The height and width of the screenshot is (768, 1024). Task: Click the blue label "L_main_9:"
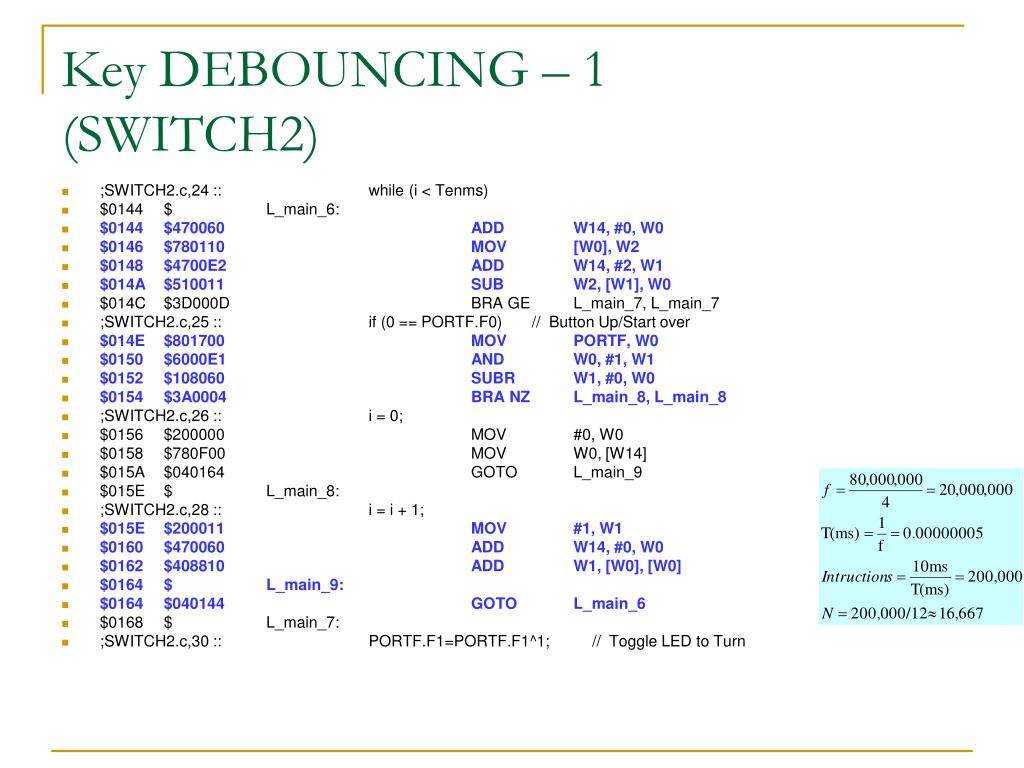[x=304, y=585]
